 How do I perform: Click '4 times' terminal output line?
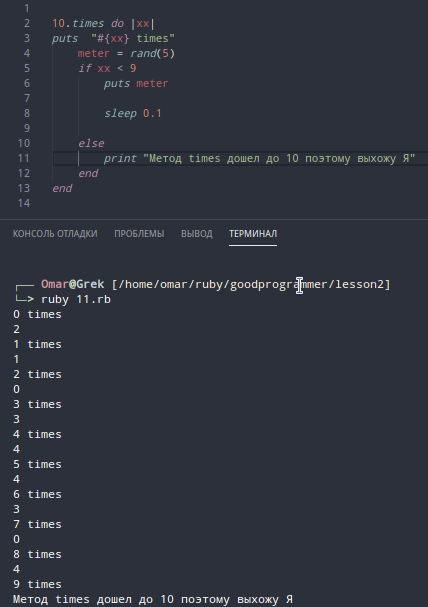click(x=37, y=434)
